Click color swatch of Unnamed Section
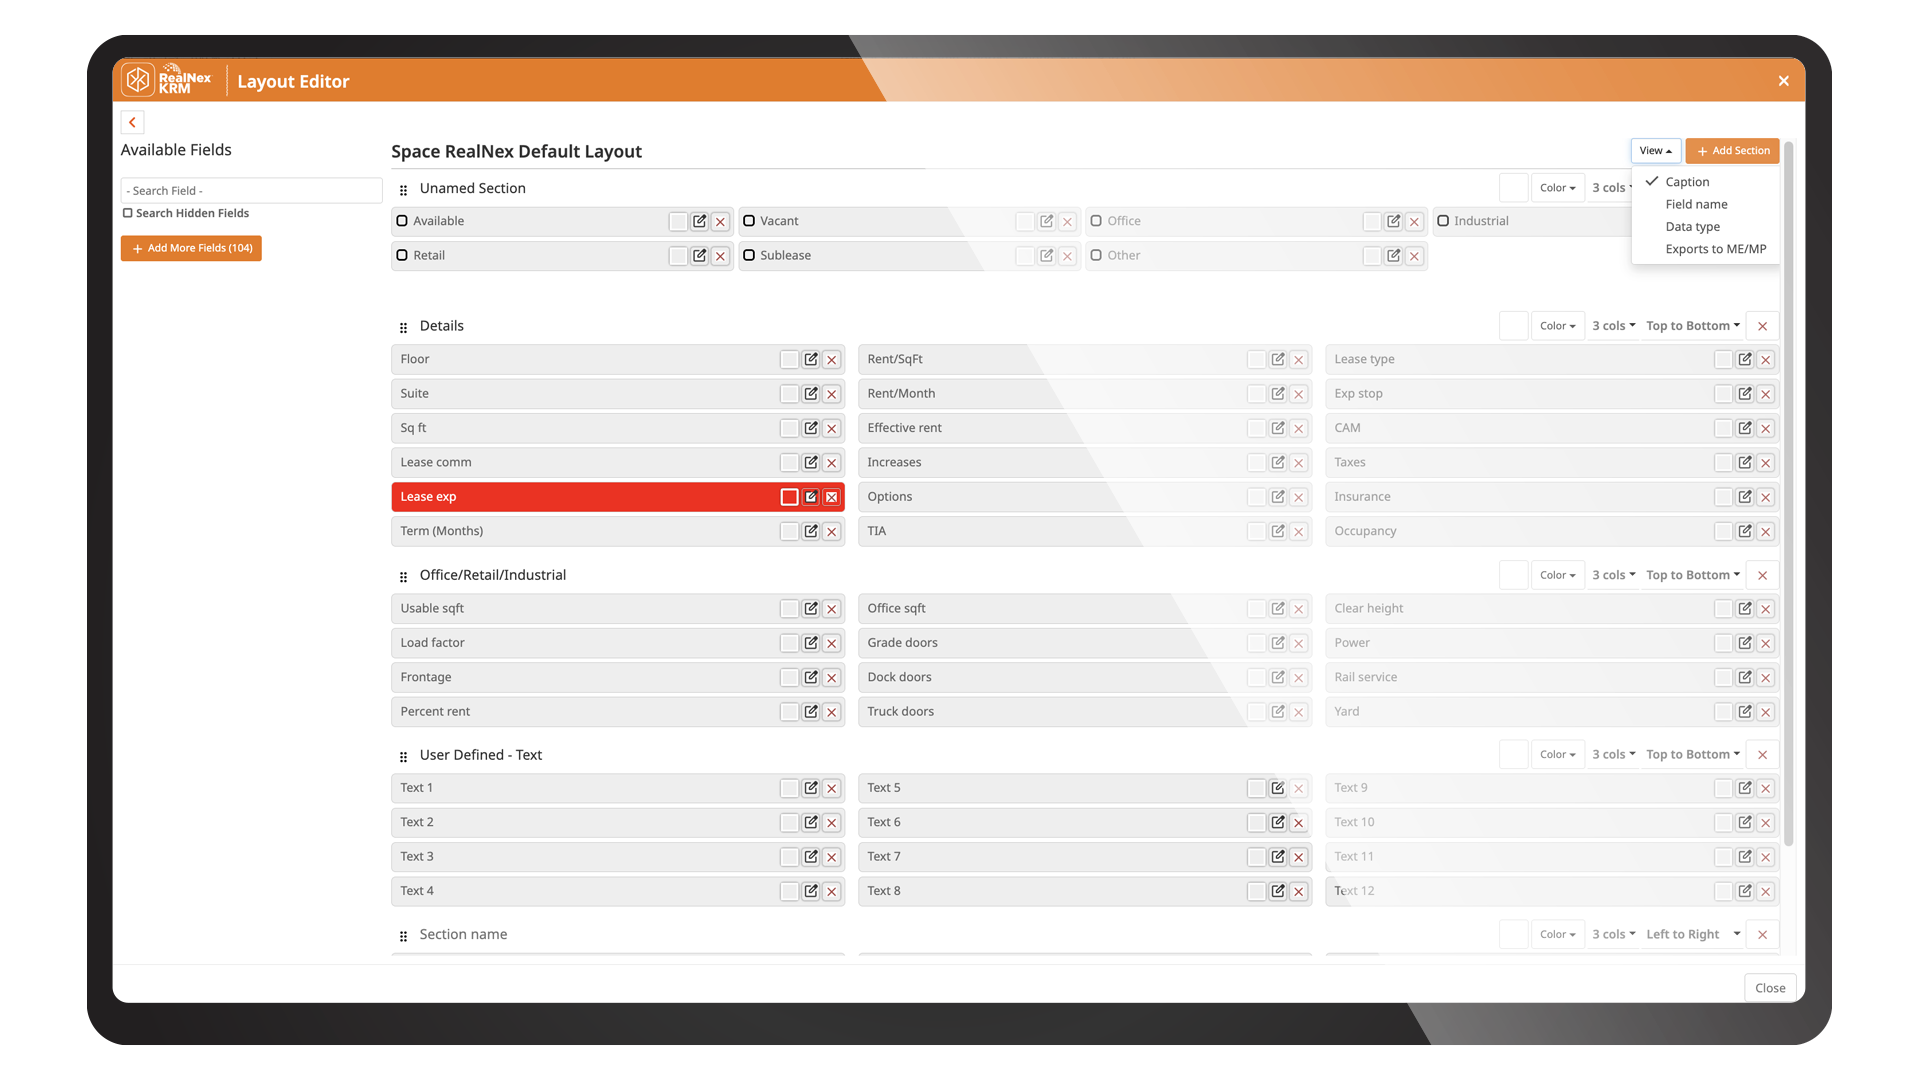1920x1080 pixels. [x=1513, y=188]
